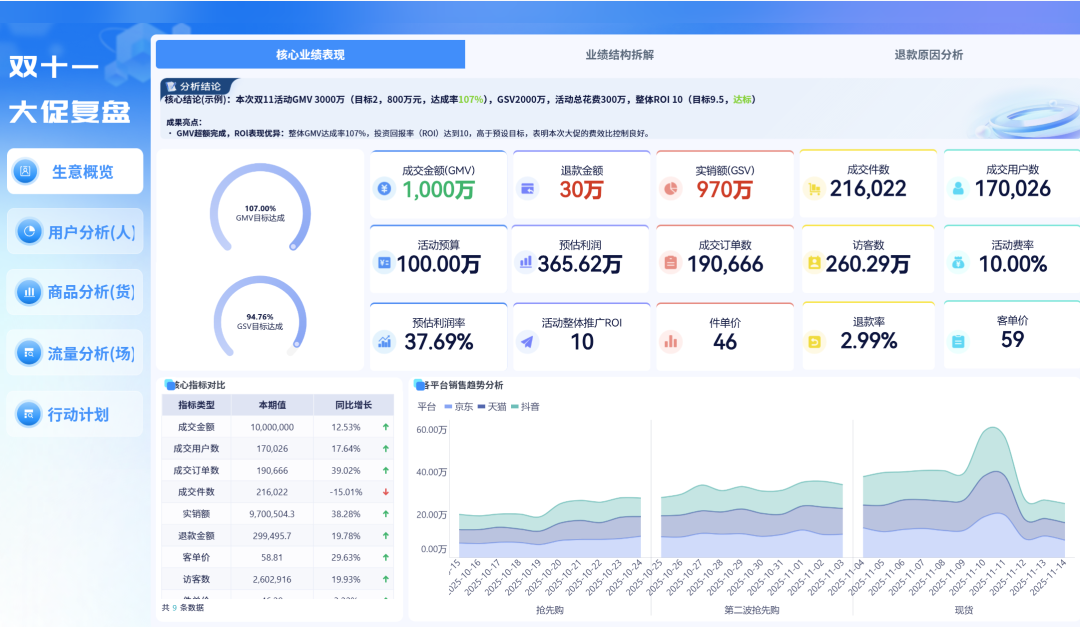Click the 流量分析(场) sidebar icon
Viewport: 1080px width, 627px height.
coord(29,353)
